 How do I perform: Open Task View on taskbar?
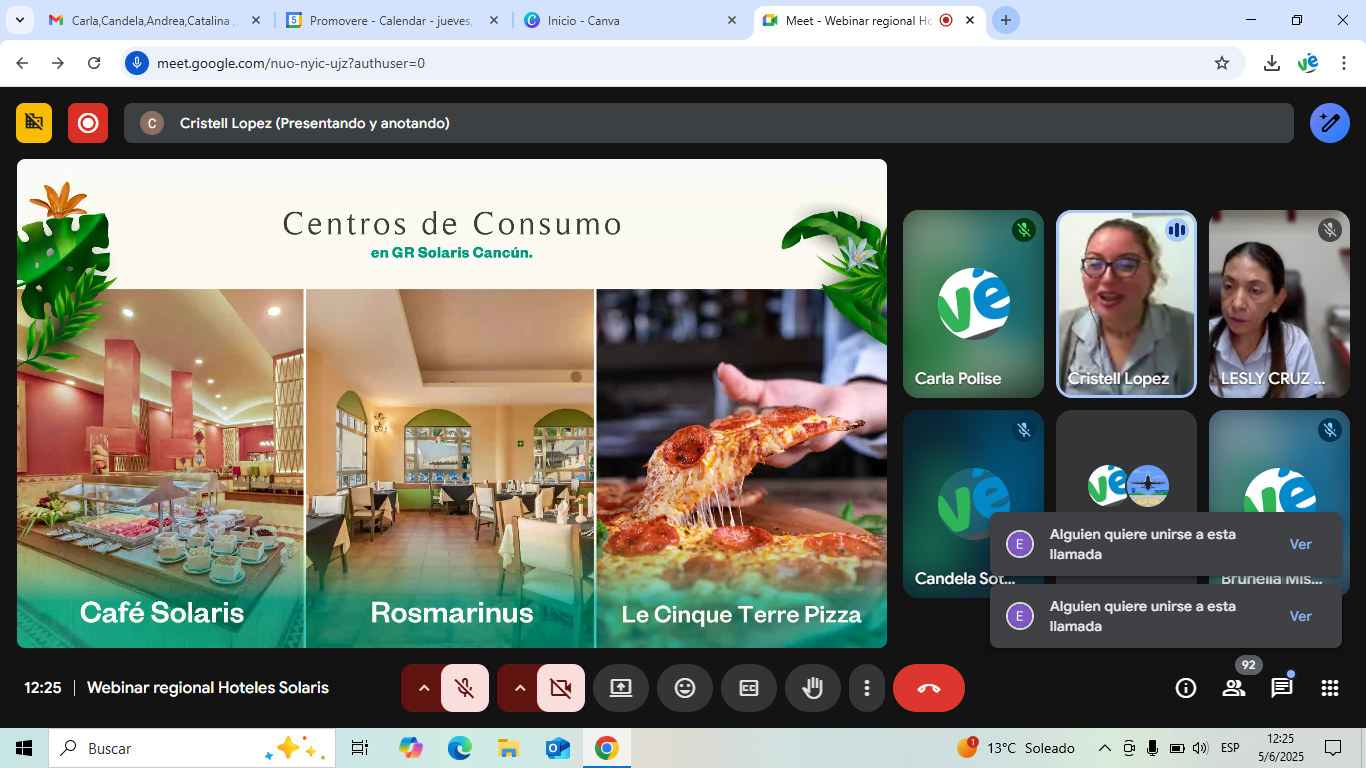(x=360, y=748)
